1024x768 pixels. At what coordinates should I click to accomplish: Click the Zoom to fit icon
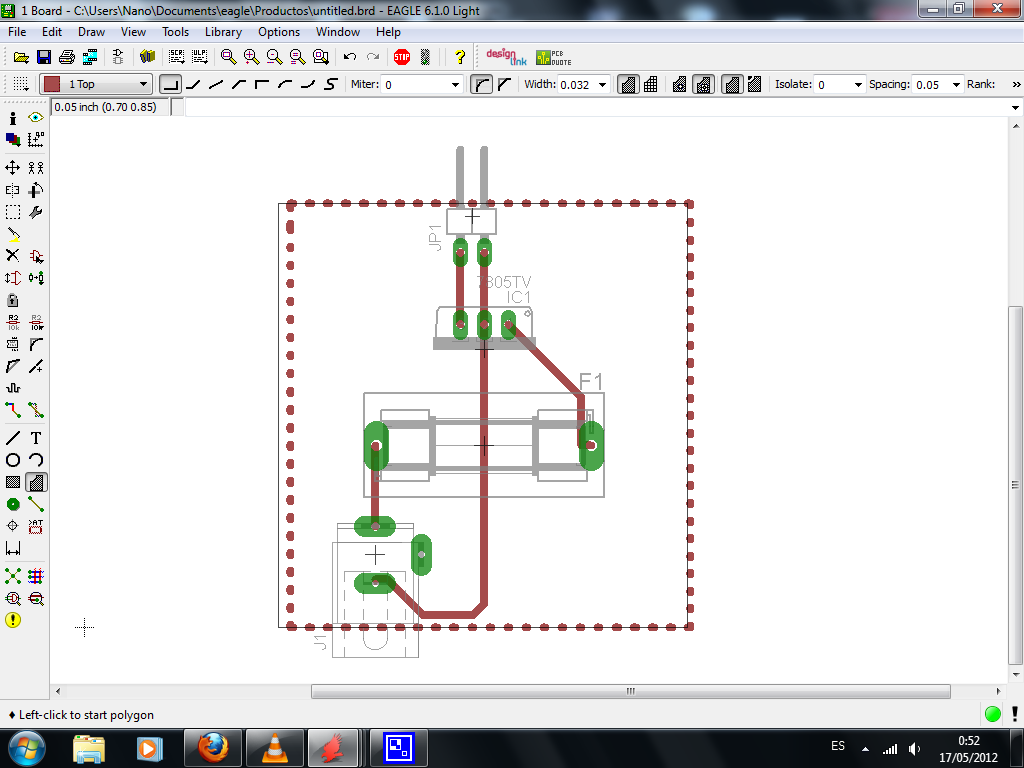click(228, 57)
